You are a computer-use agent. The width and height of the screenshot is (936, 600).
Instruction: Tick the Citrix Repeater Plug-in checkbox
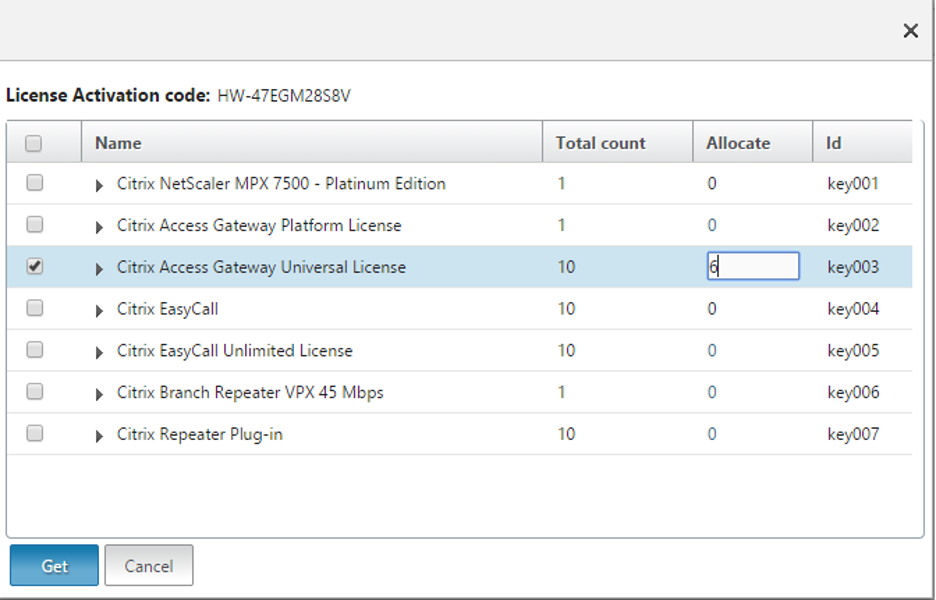click(x=34, y=434)
